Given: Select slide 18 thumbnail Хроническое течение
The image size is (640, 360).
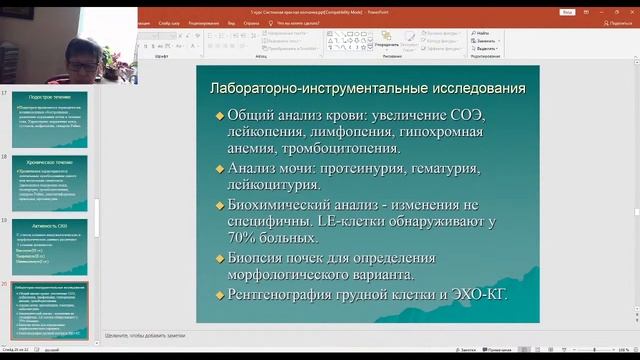Looking at the screenshot, I should point(49,183).
